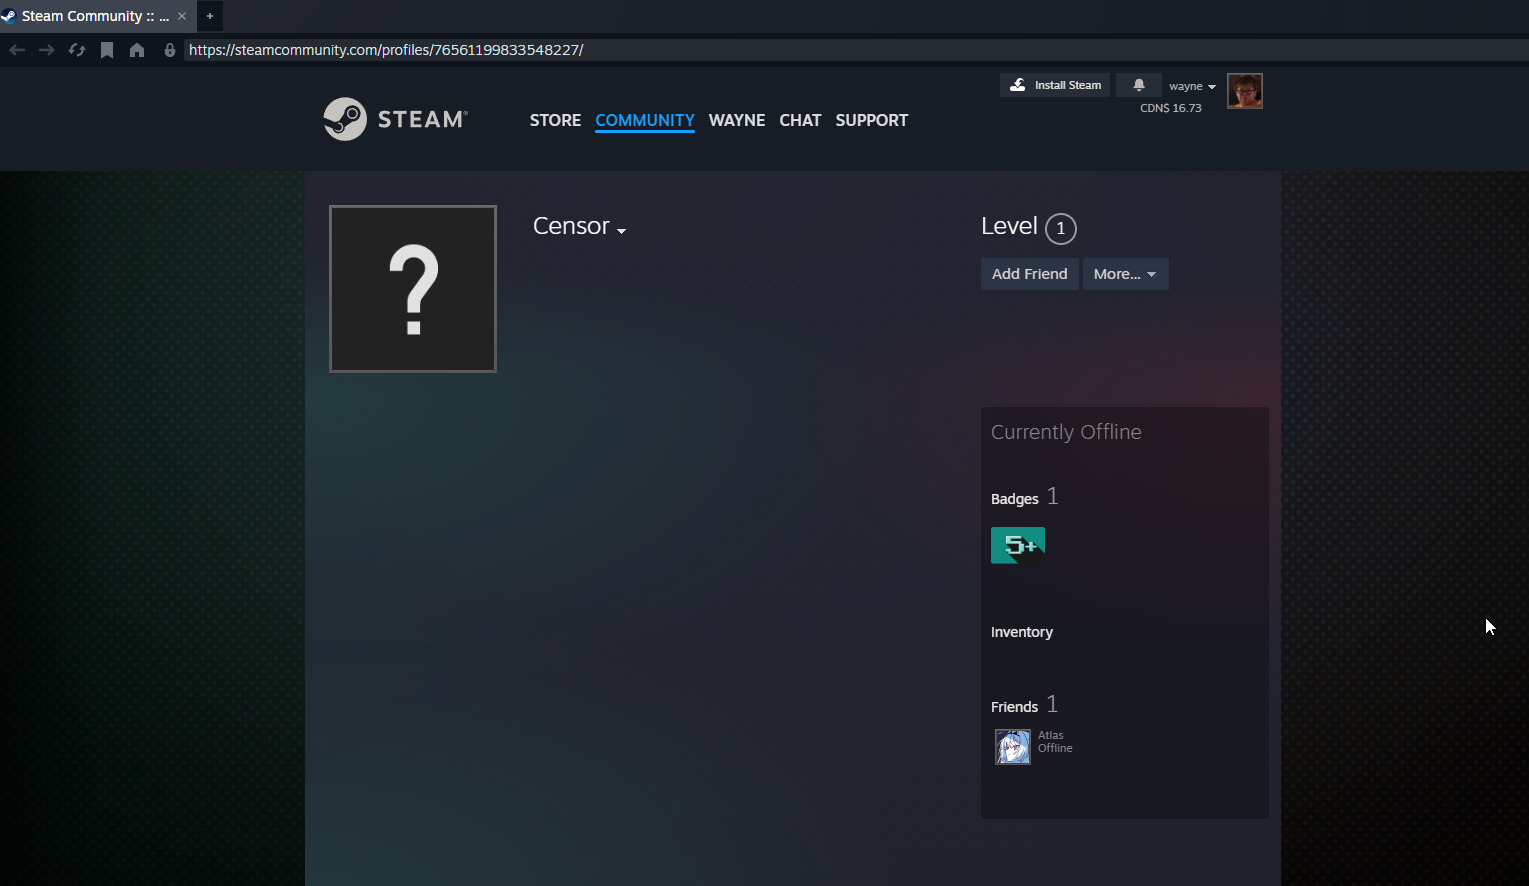This screenshot has width=1529, height=886.
Task: View the CDN$ 16.73 wallet balance
Action: [x=1171, y=108]
